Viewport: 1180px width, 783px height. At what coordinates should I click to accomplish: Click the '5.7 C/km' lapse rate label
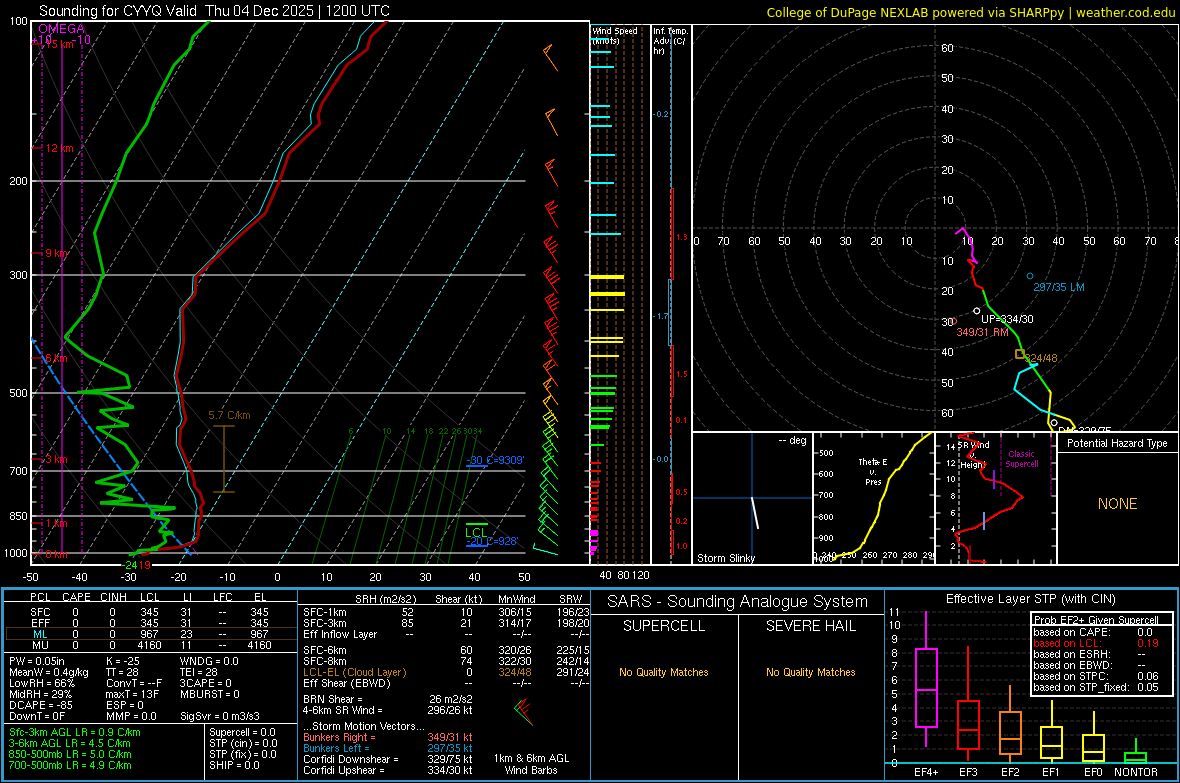[x=230, y=415]
